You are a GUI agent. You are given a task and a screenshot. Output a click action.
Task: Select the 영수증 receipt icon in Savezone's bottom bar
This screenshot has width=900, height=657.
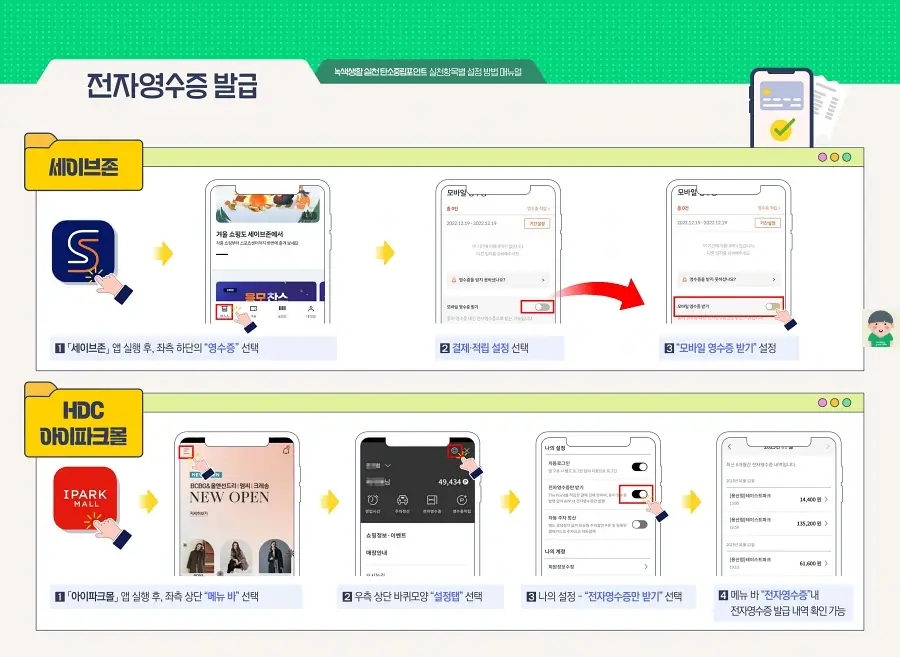(224, 311)
